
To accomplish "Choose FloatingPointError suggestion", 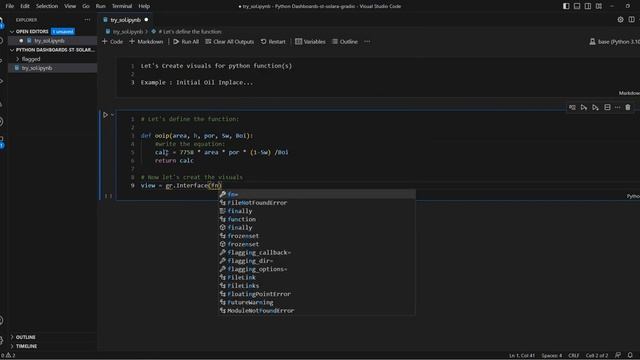I will click(x=317, y=294).
